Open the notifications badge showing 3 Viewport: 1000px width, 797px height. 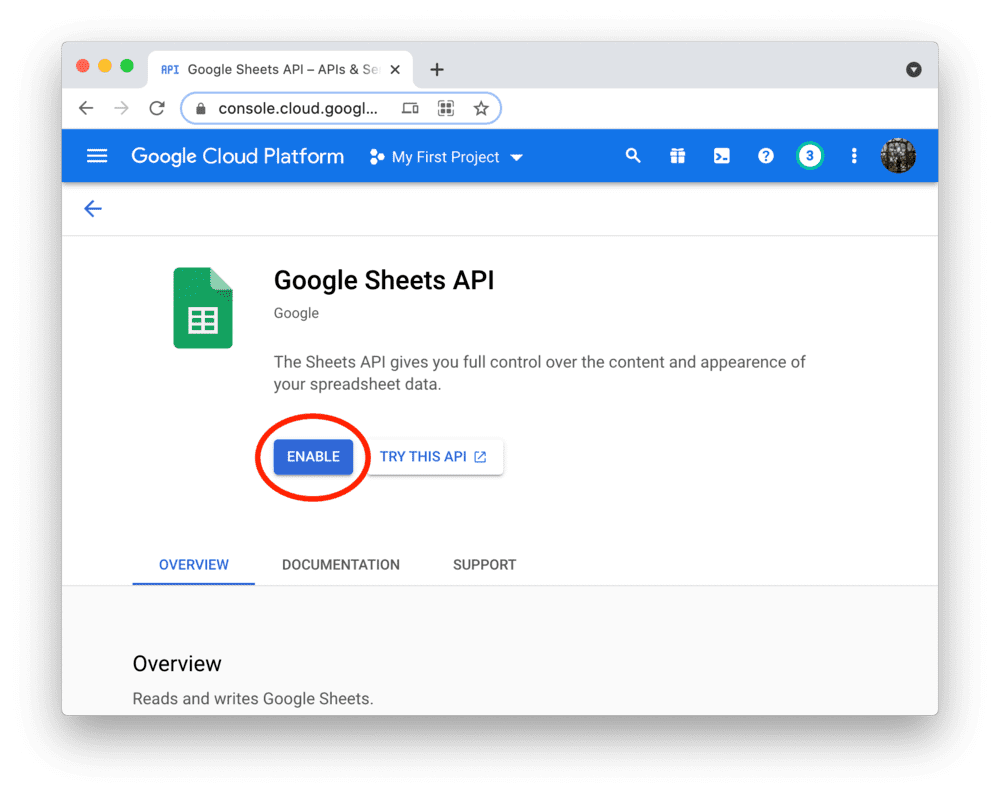pos(809,156)
